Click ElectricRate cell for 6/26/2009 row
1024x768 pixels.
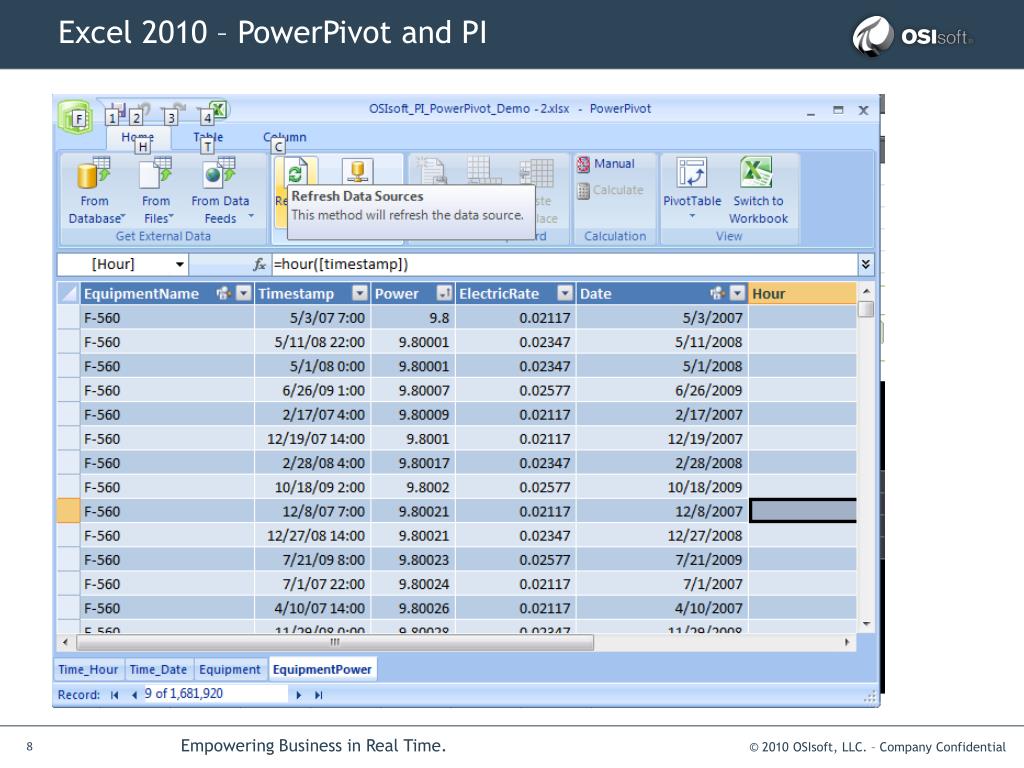tap(516, 391)
